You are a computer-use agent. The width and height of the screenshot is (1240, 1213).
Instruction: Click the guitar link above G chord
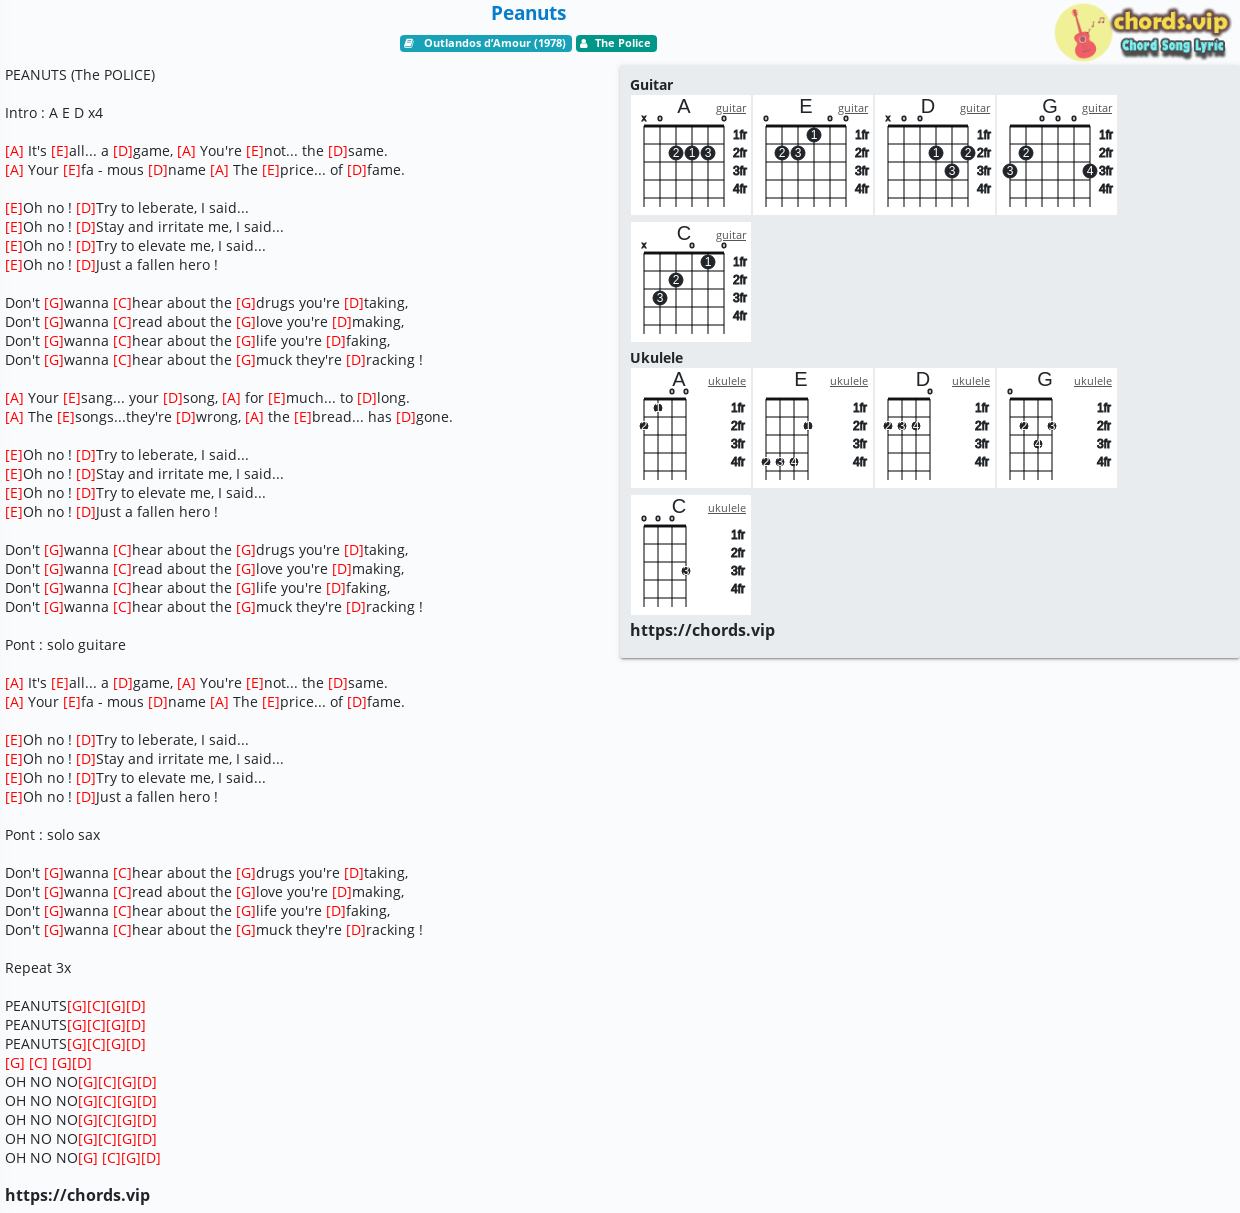tap(1097, 108)
